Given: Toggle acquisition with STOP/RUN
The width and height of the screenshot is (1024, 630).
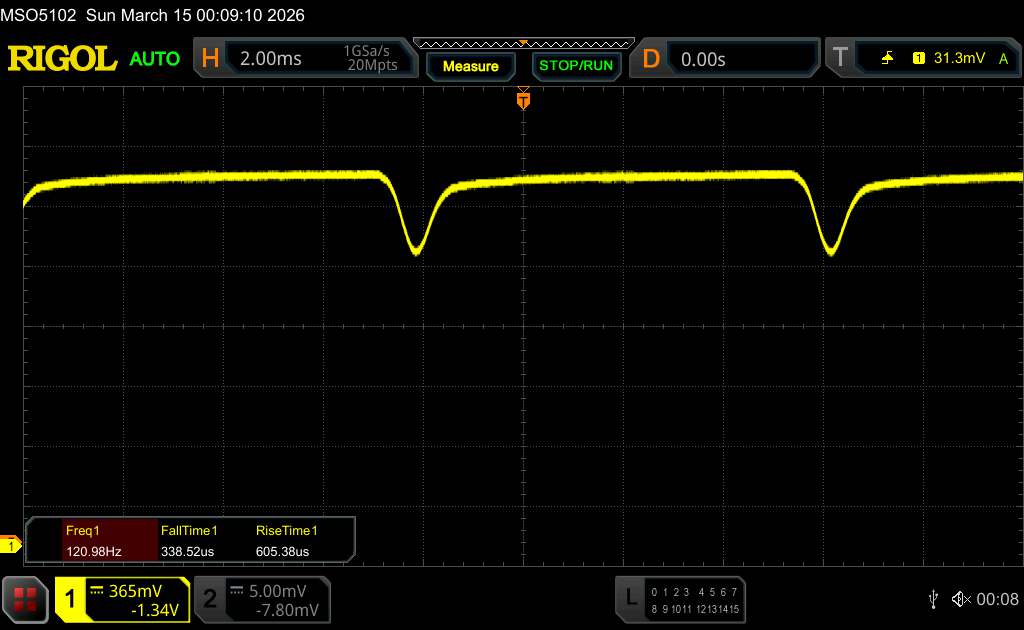Looking at the screenshot, I should click(x=575, y=66).
